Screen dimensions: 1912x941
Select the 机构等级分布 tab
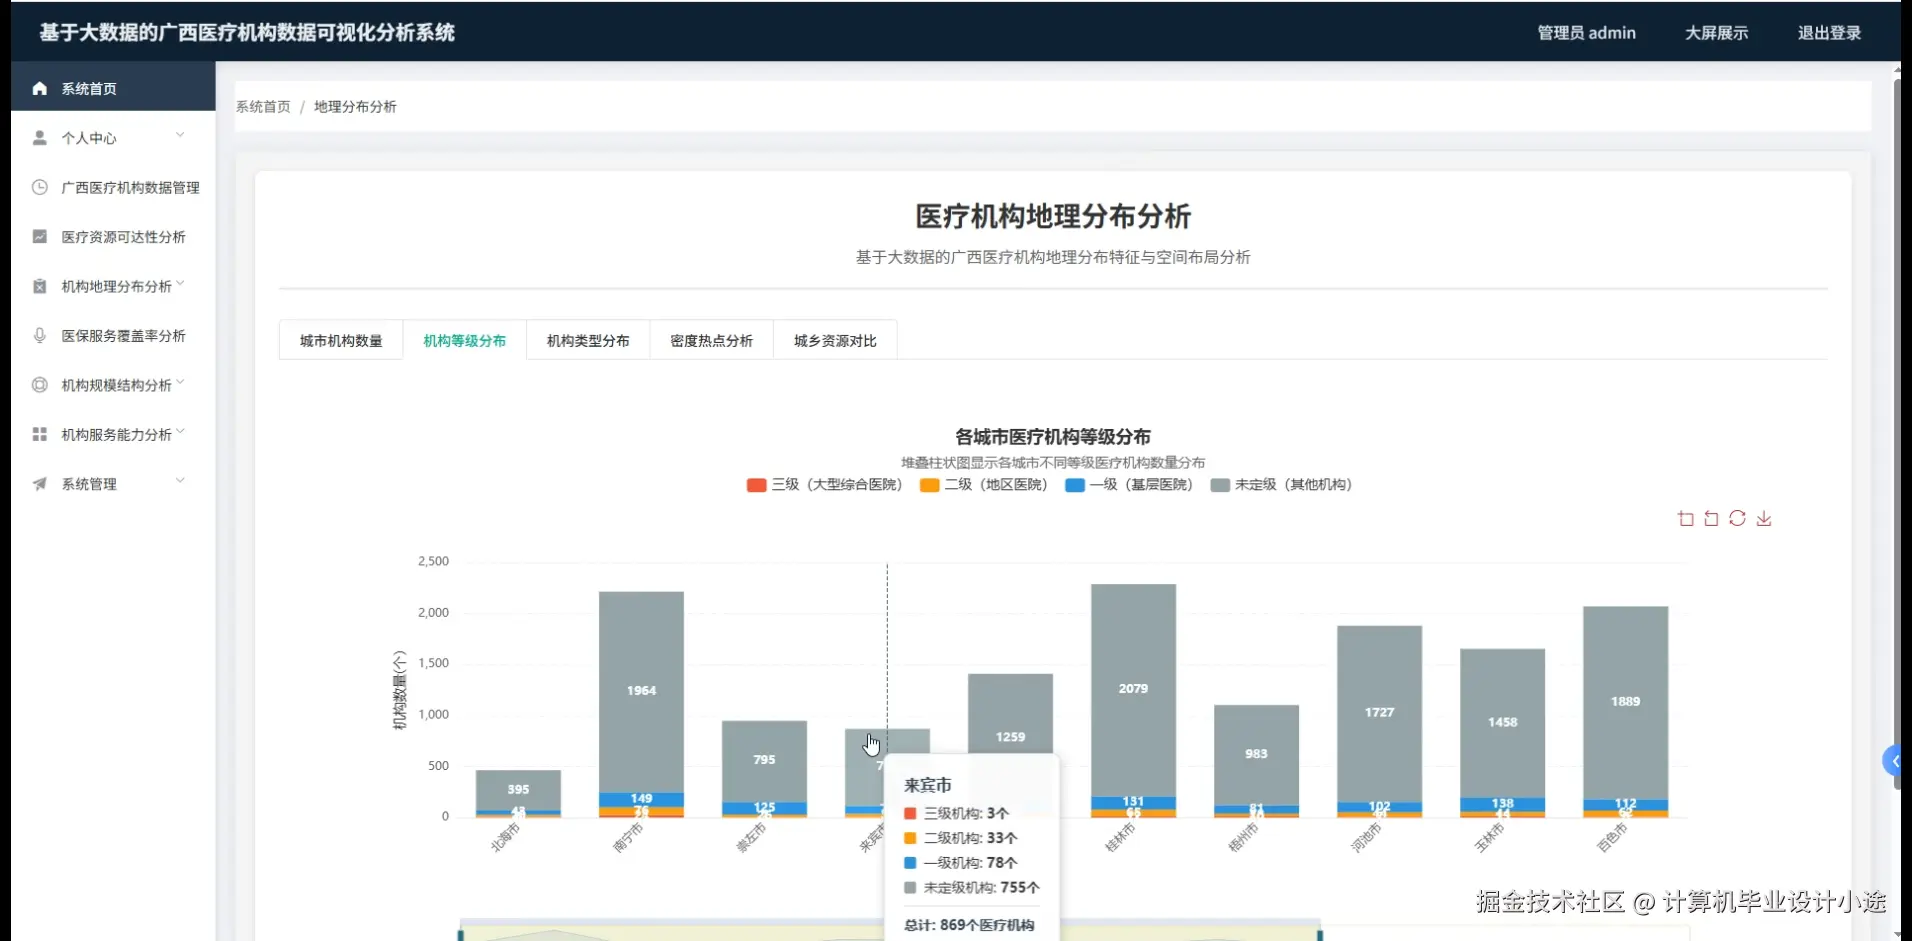464,340
